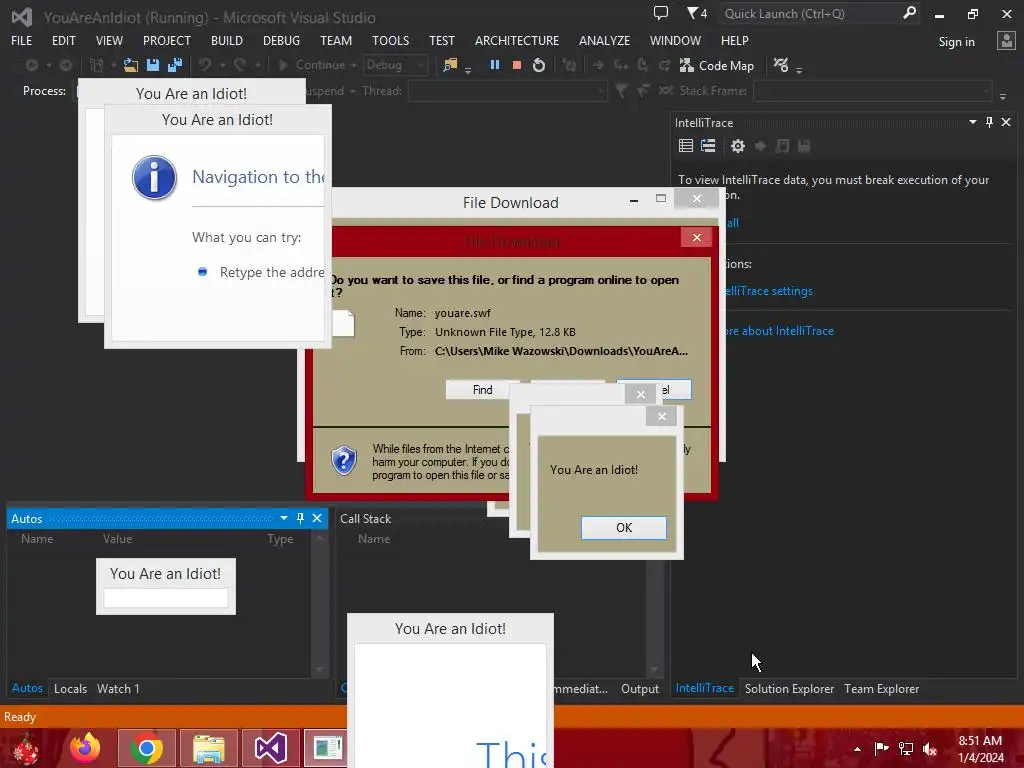Click the text box in small Idiot window
This screenshot has width=1024, height=768.
(166, 598)
